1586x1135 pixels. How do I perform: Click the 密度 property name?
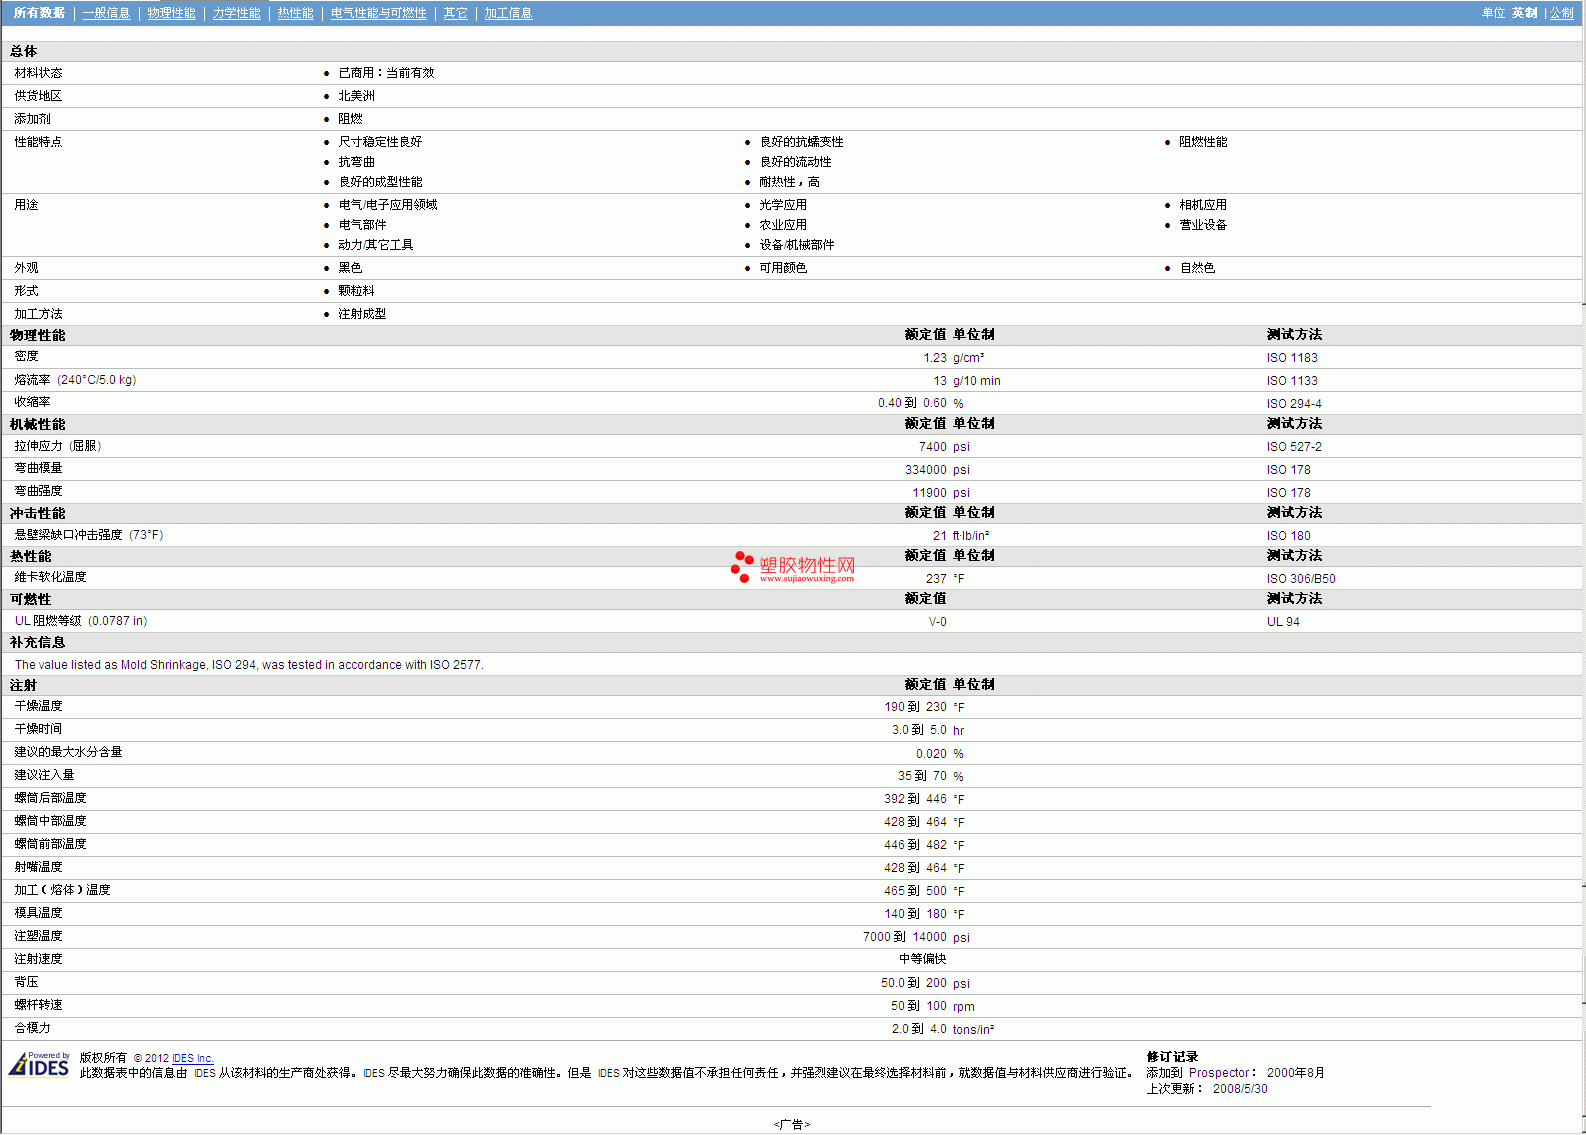26,356
